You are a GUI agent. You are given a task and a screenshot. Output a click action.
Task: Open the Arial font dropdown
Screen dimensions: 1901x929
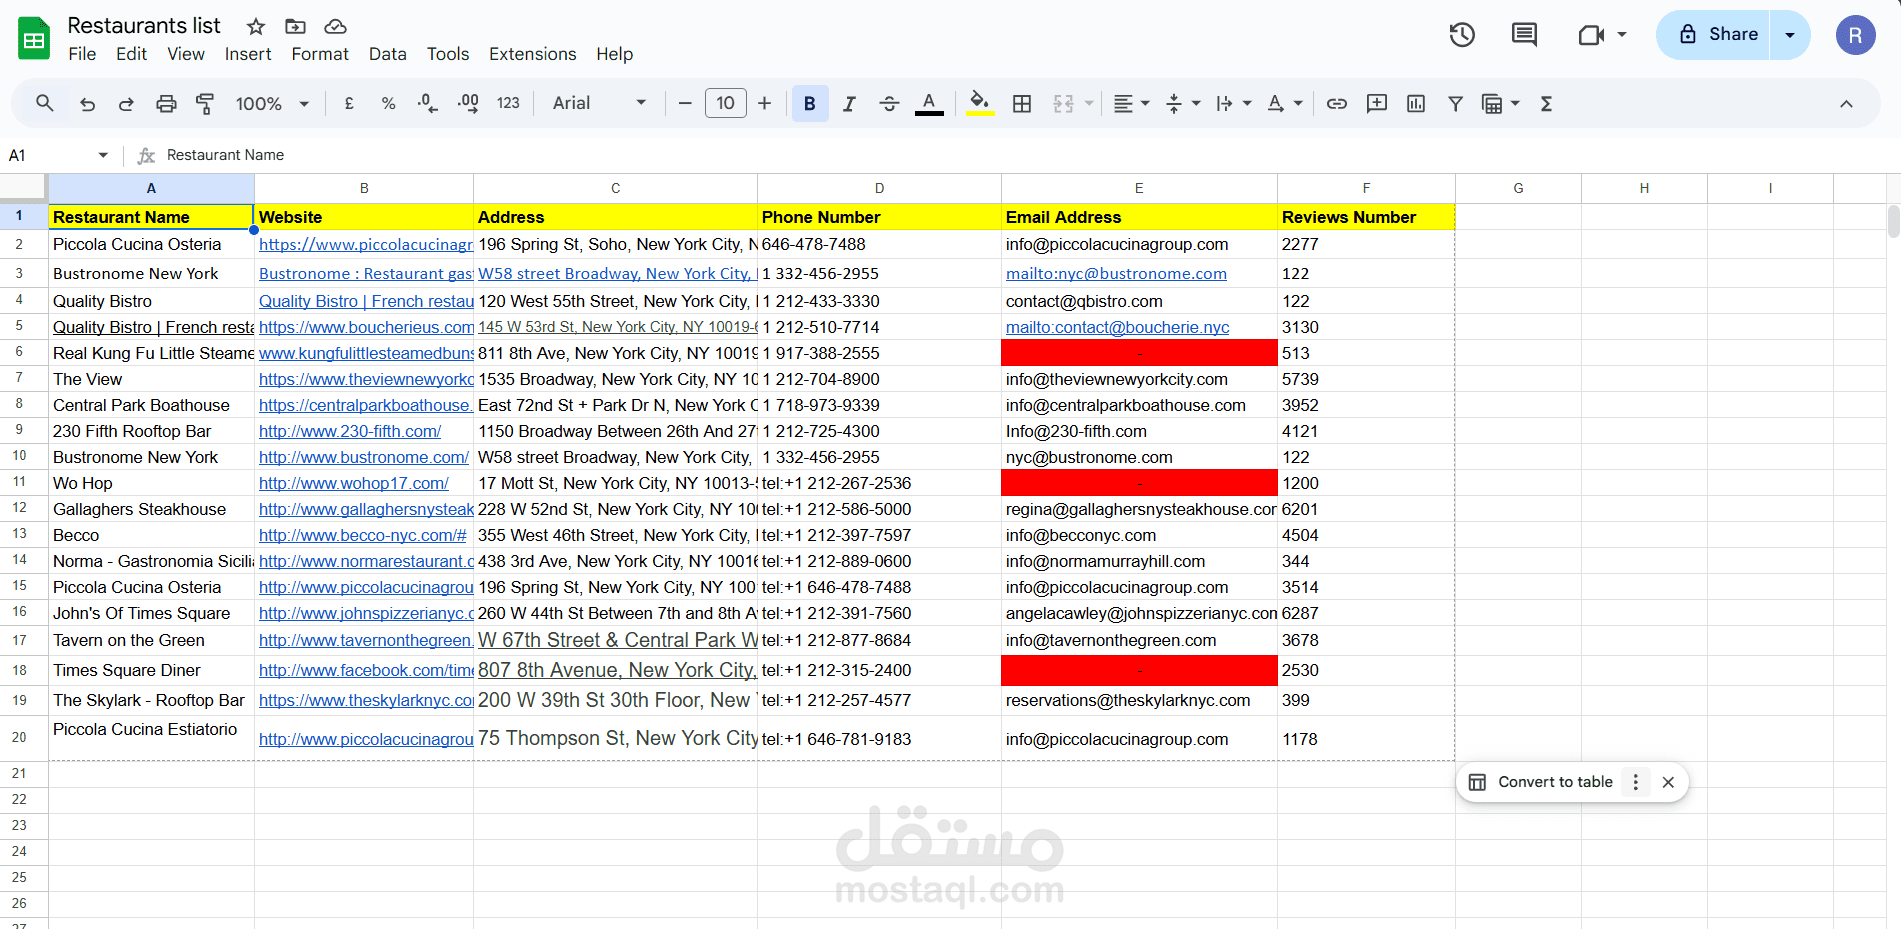click(599, 103)
